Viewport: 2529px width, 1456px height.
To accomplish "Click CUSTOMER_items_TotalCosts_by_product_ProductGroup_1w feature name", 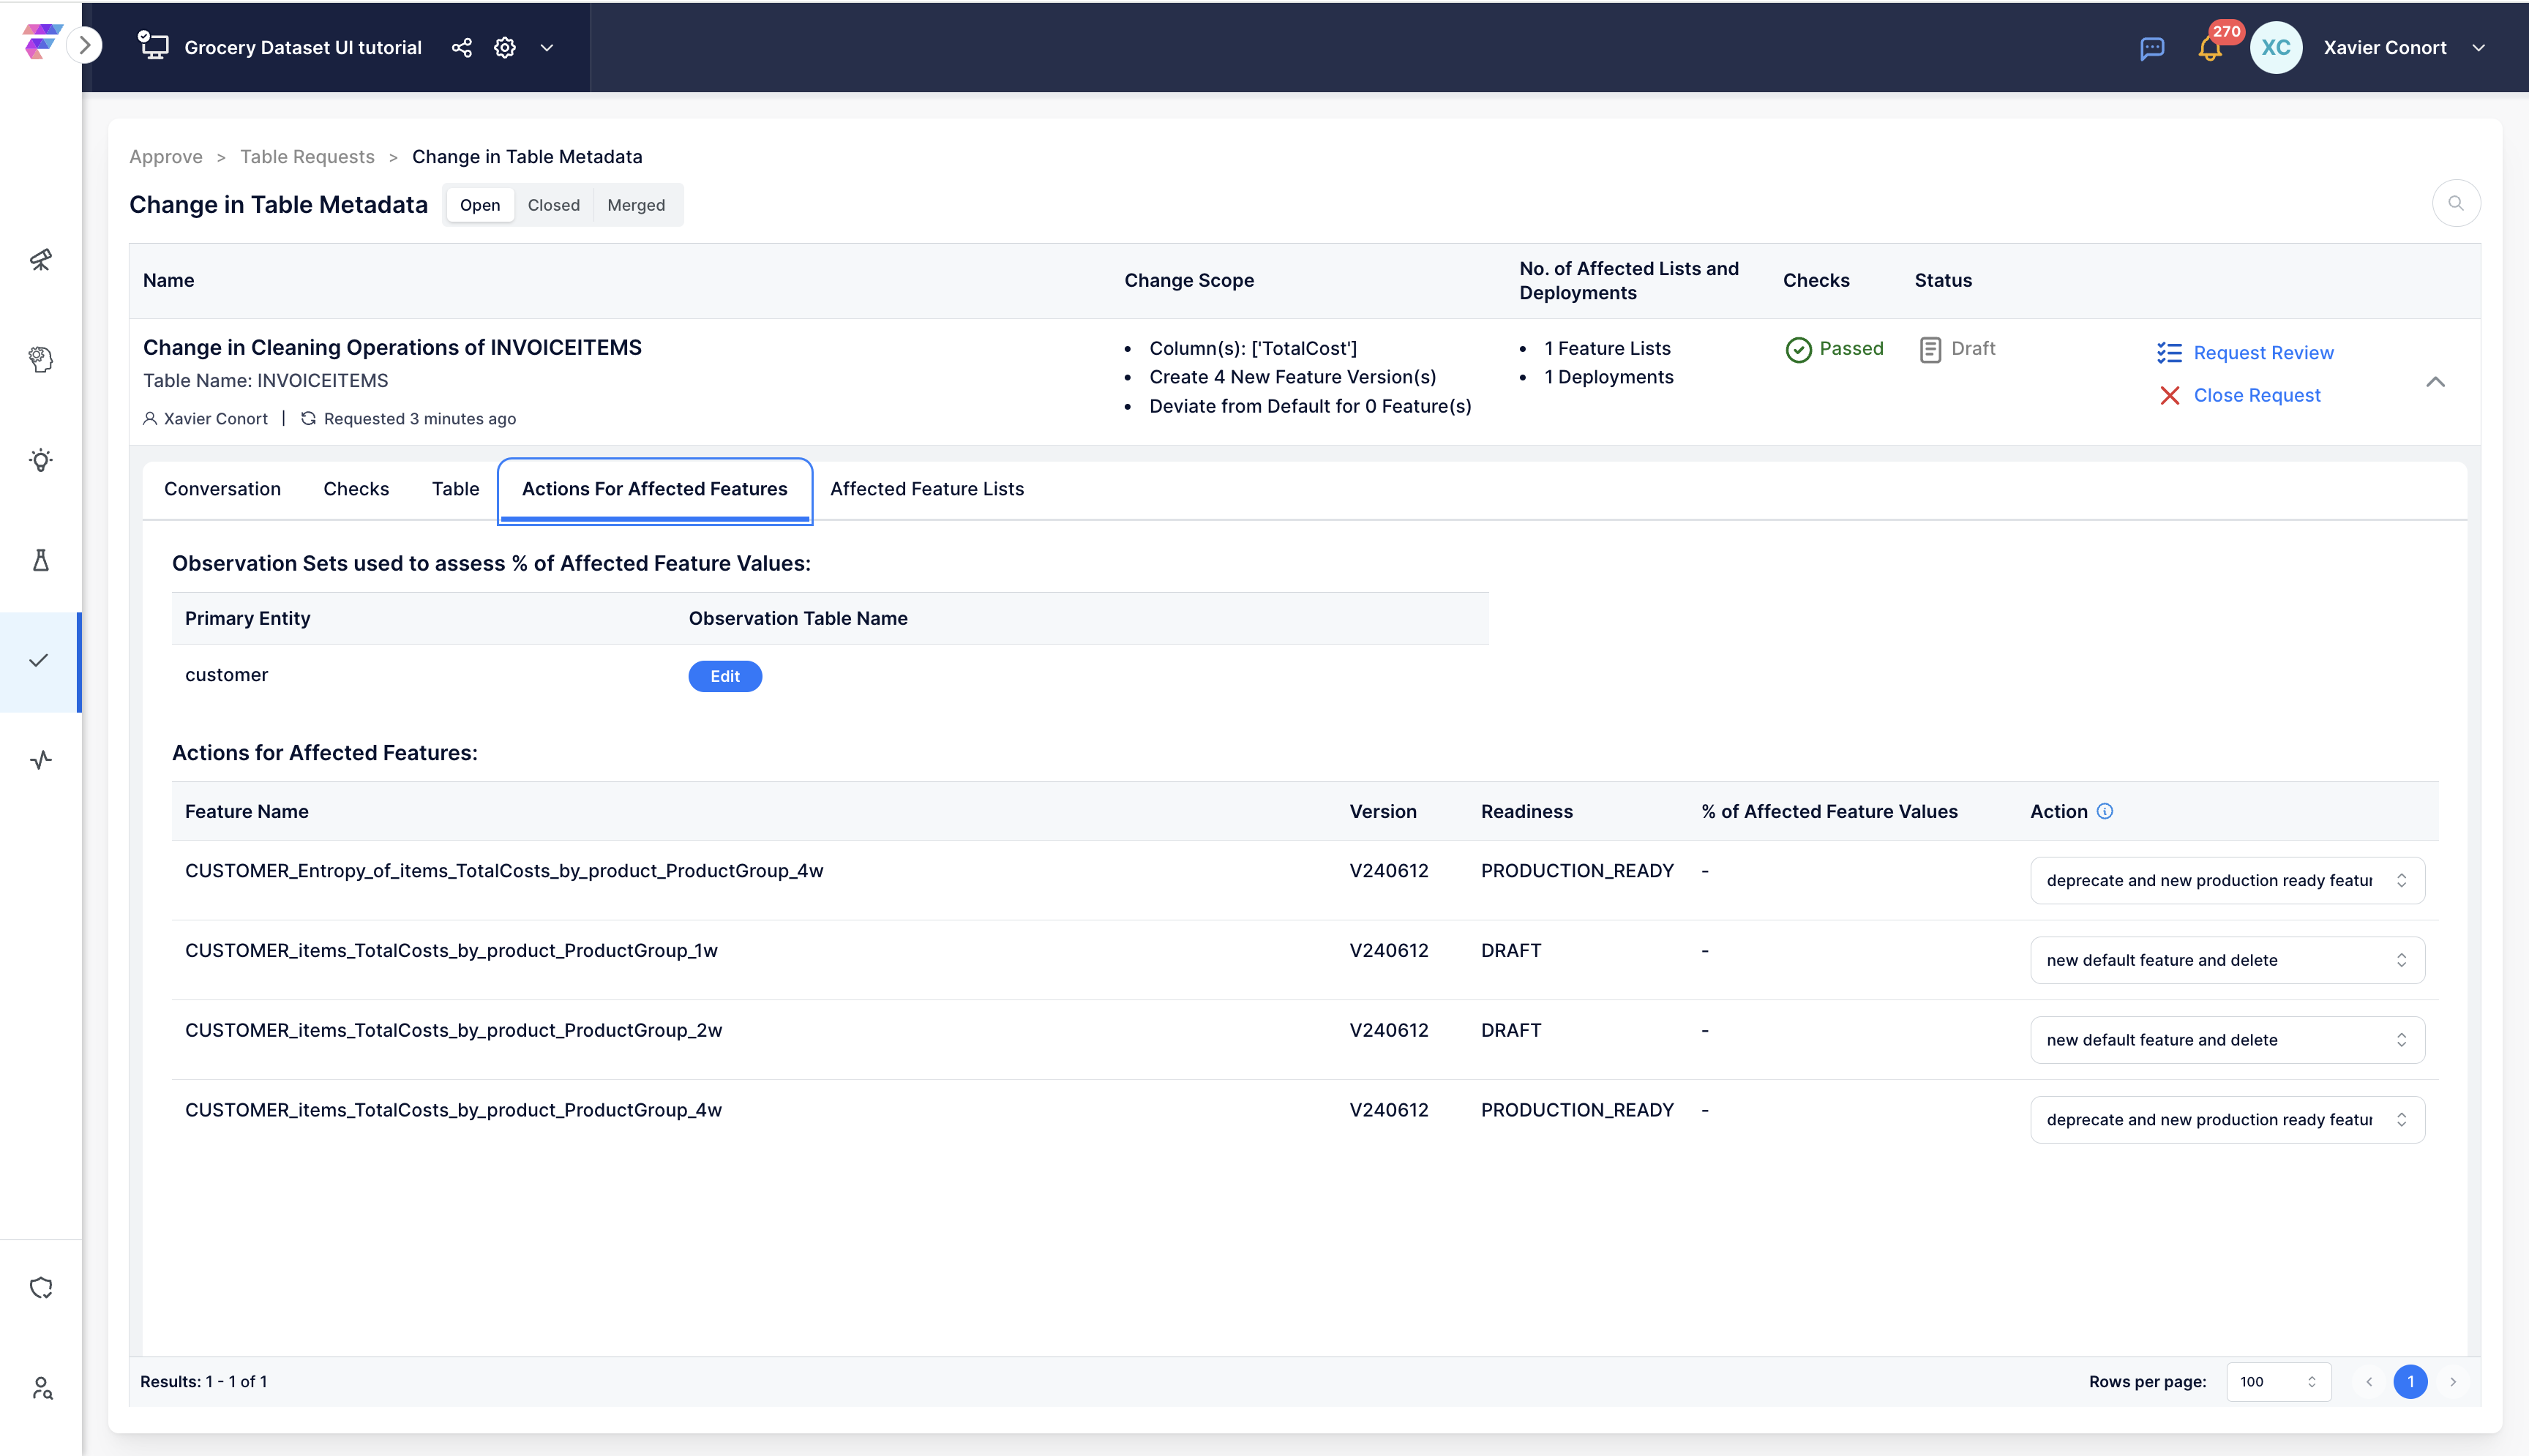I will [451, 950].
